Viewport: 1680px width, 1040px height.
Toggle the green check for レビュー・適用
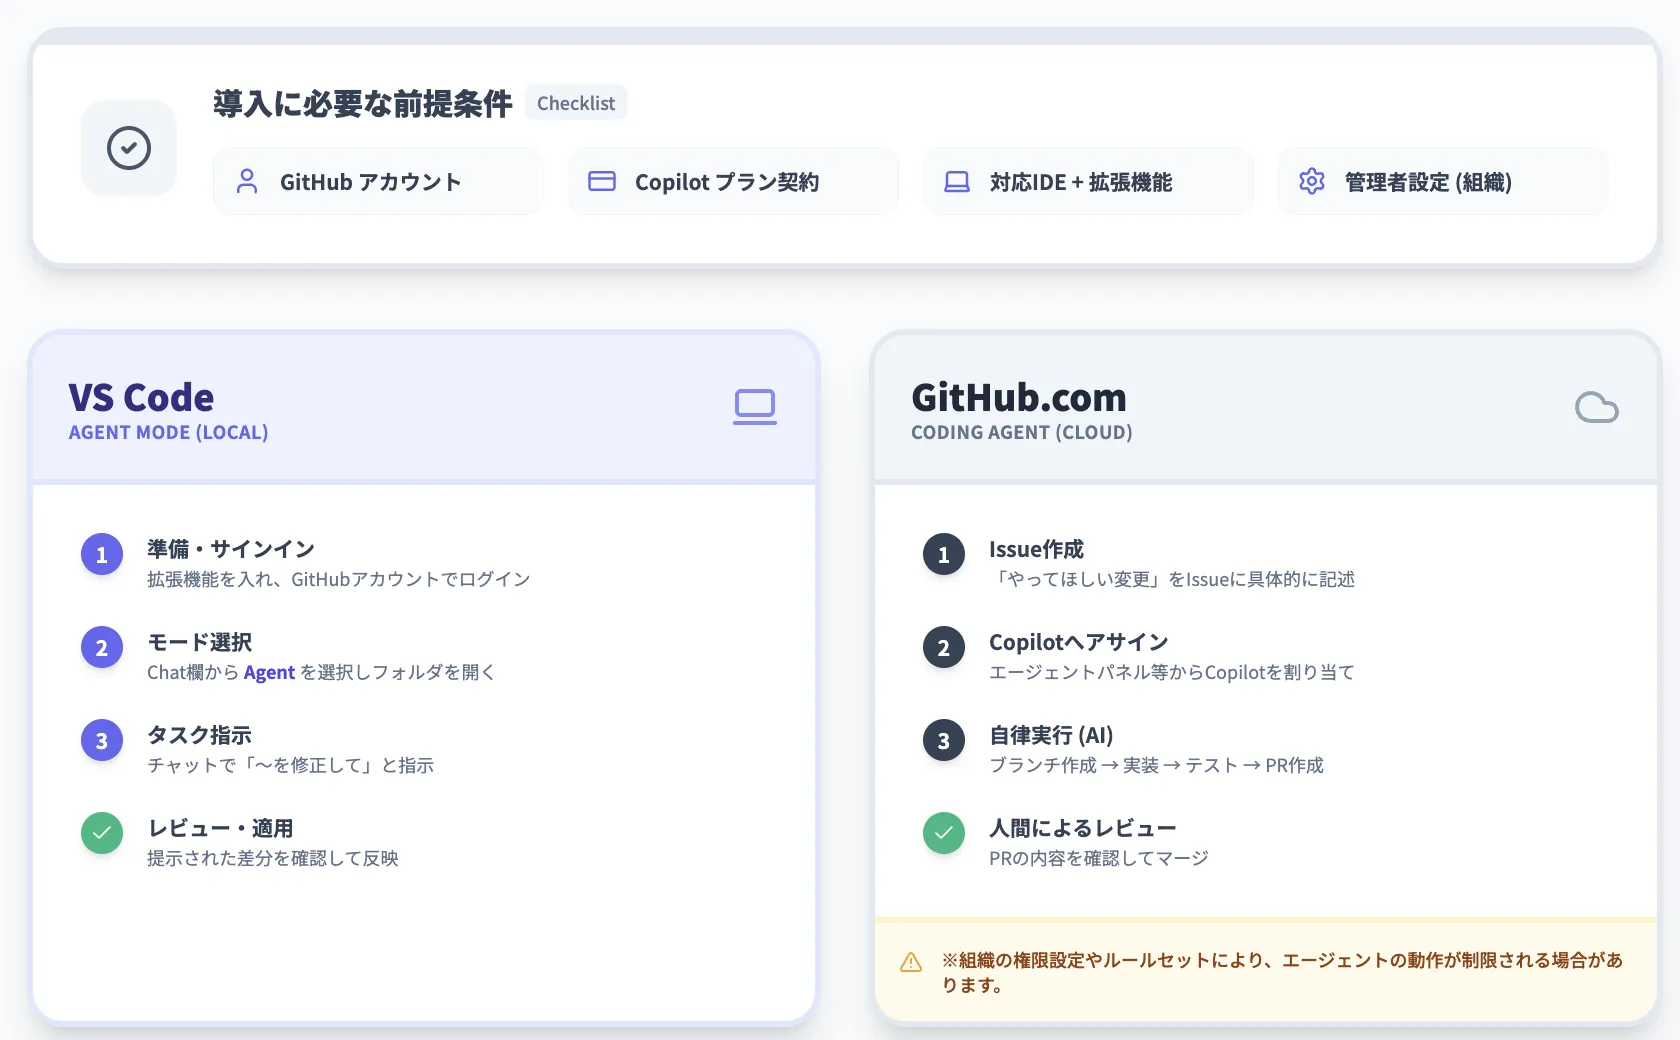pyautogui.click(x=101, y=832)
